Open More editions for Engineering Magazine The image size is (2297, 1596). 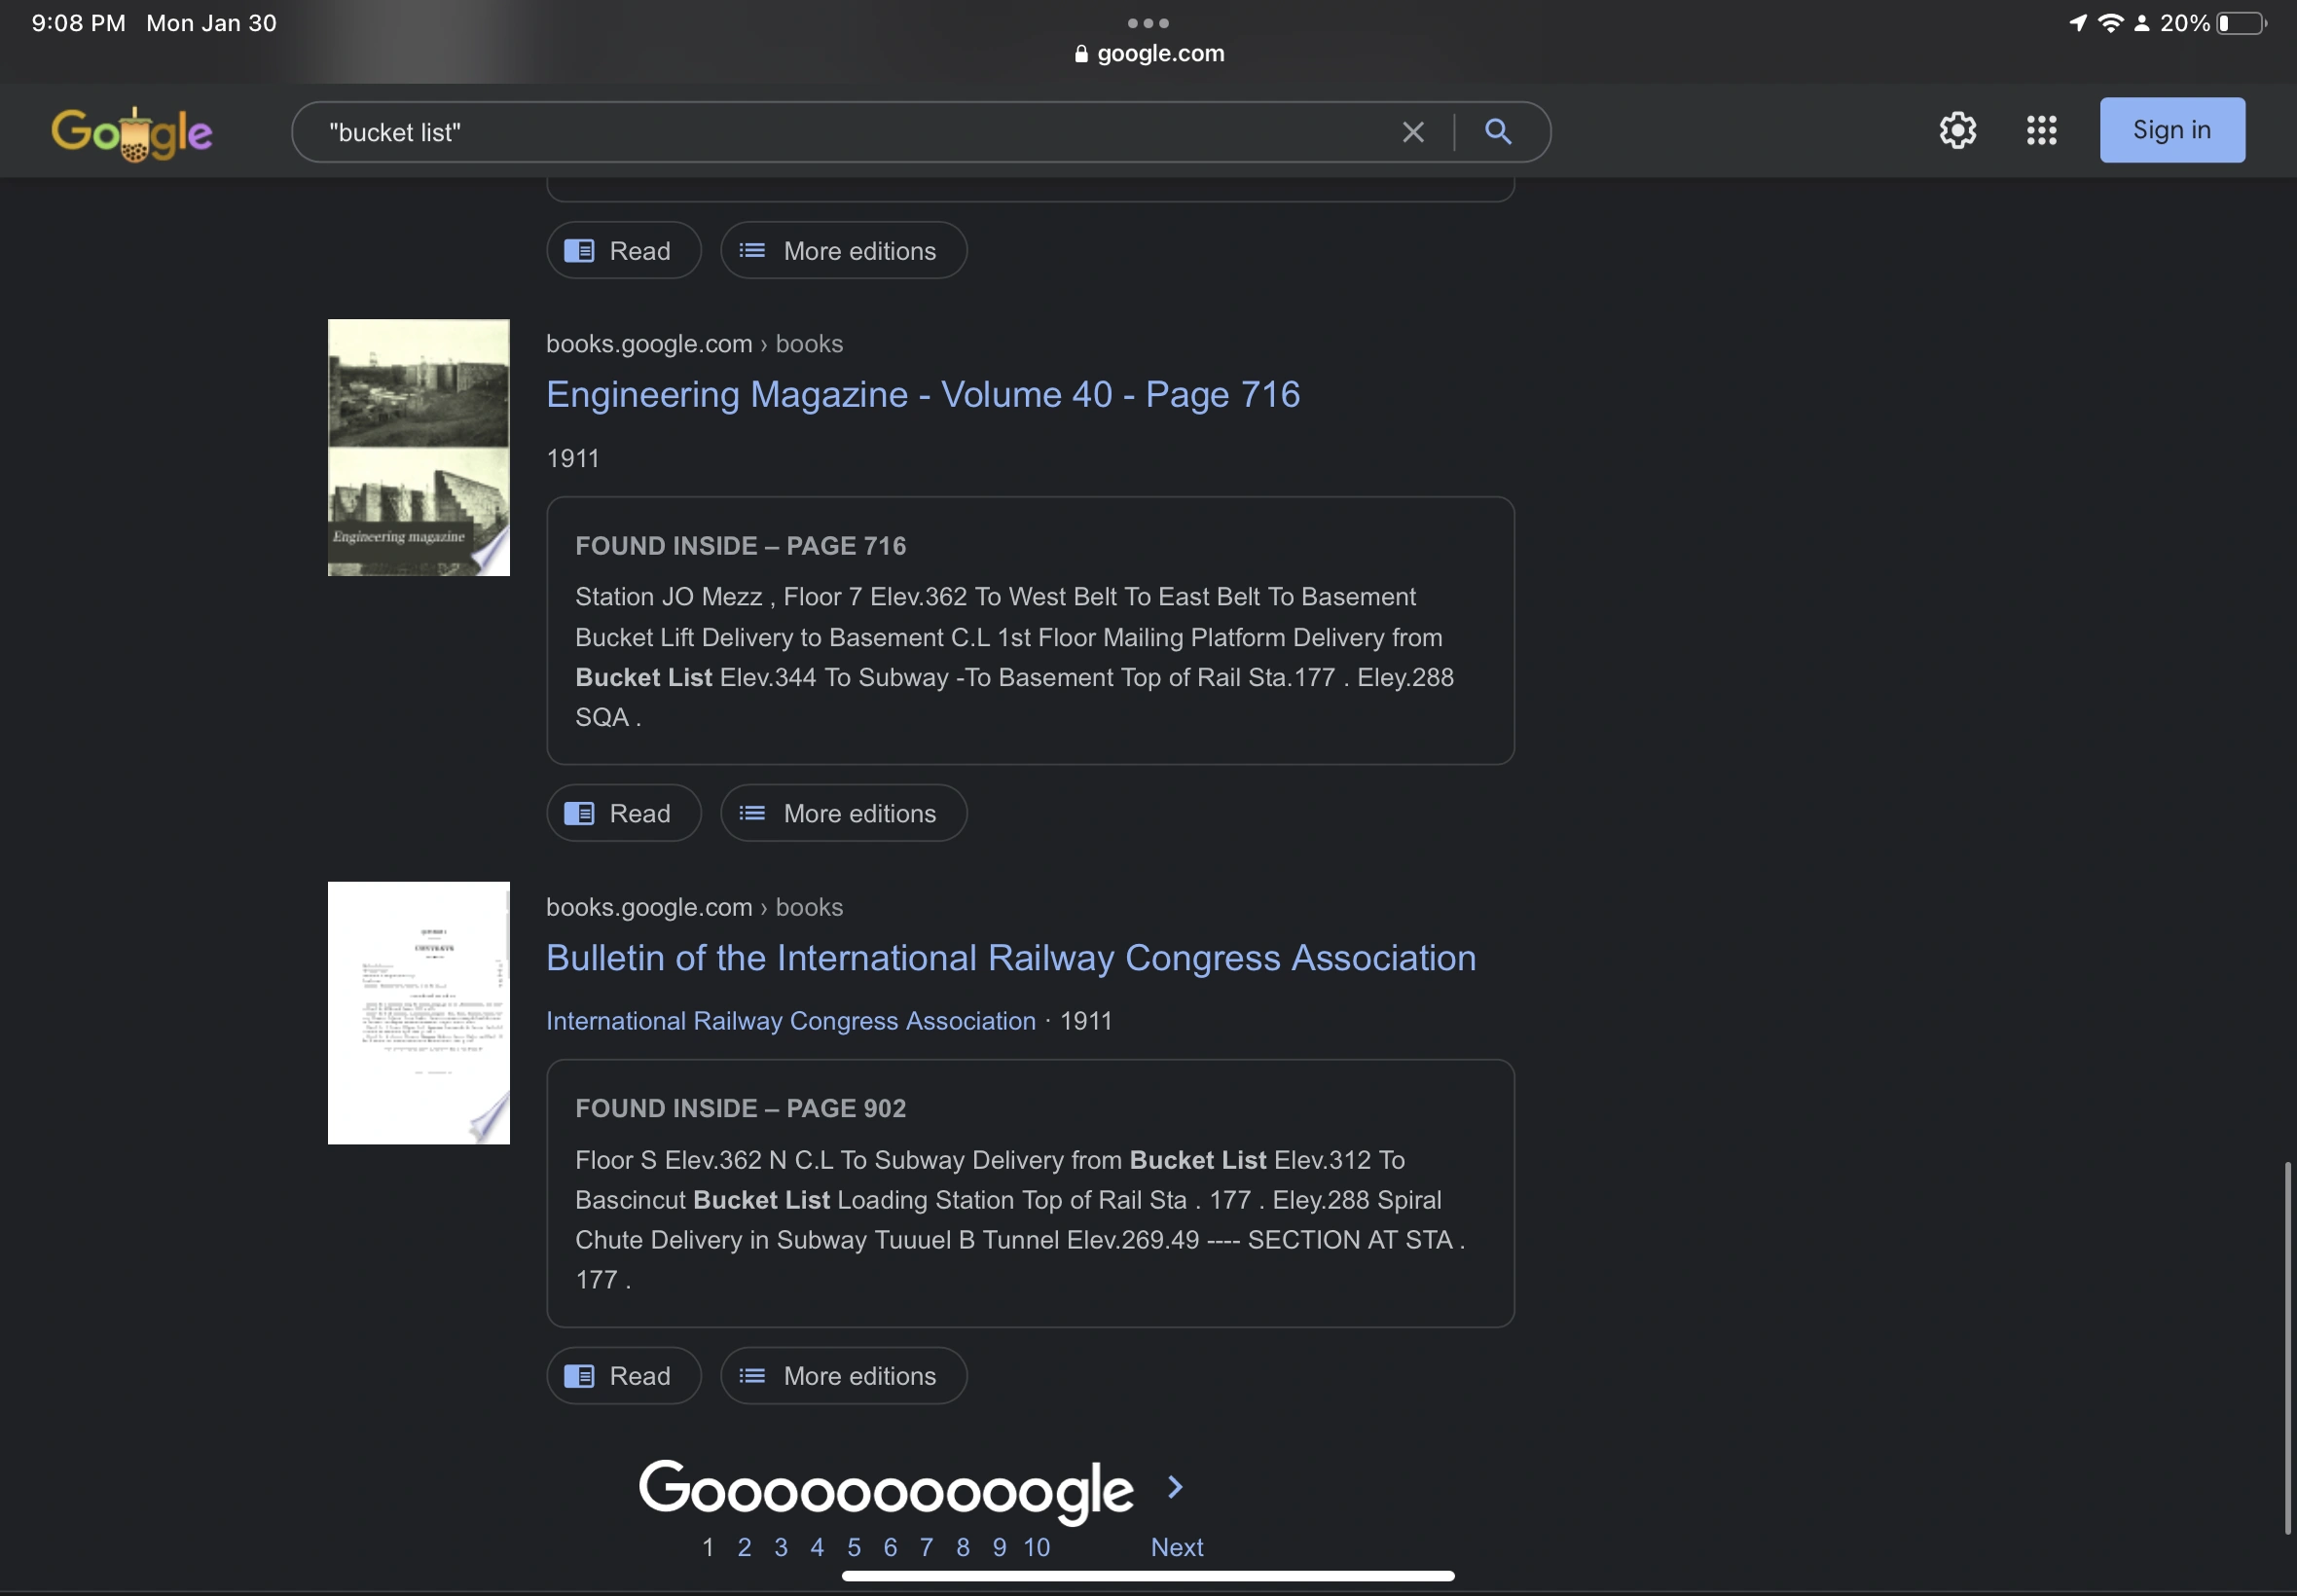click(843, 813)
